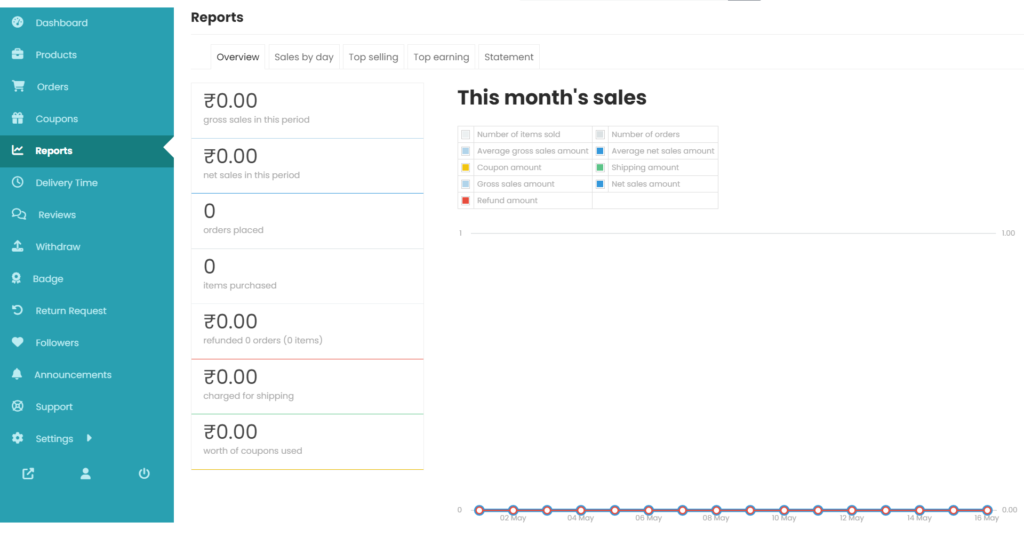1024x538 pixels.
Task: Switch to the Sales by day tab
Action: [x=304, y=57]
